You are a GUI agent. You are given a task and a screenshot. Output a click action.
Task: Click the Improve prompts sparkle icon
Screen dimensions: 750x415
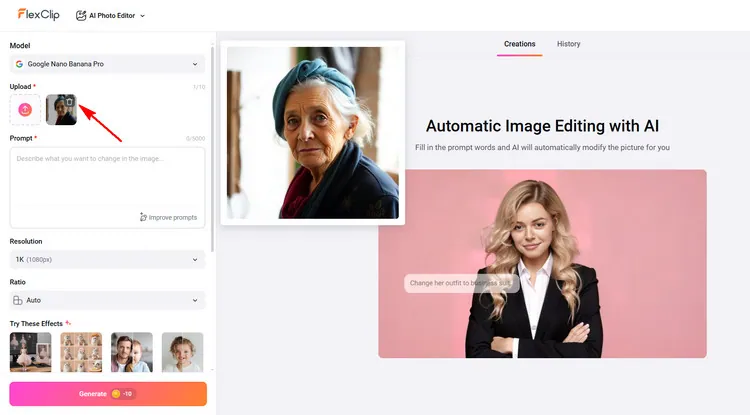(143, 218)
